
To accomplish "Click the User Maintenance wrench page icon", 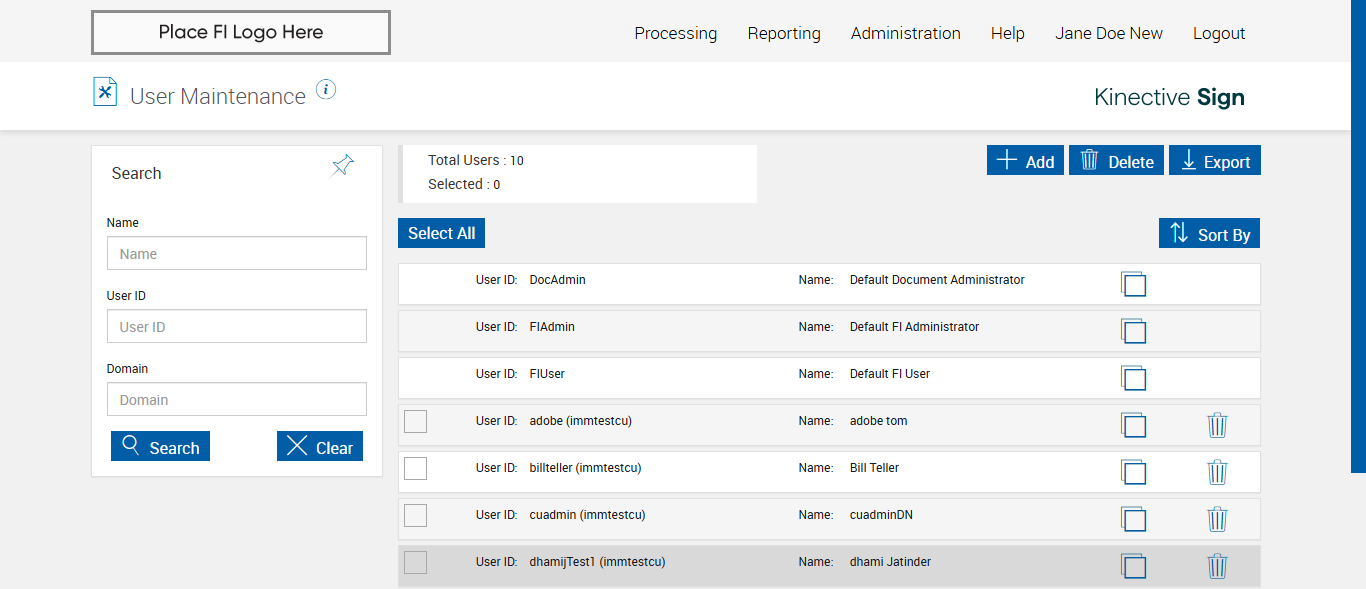I will 105,92.
